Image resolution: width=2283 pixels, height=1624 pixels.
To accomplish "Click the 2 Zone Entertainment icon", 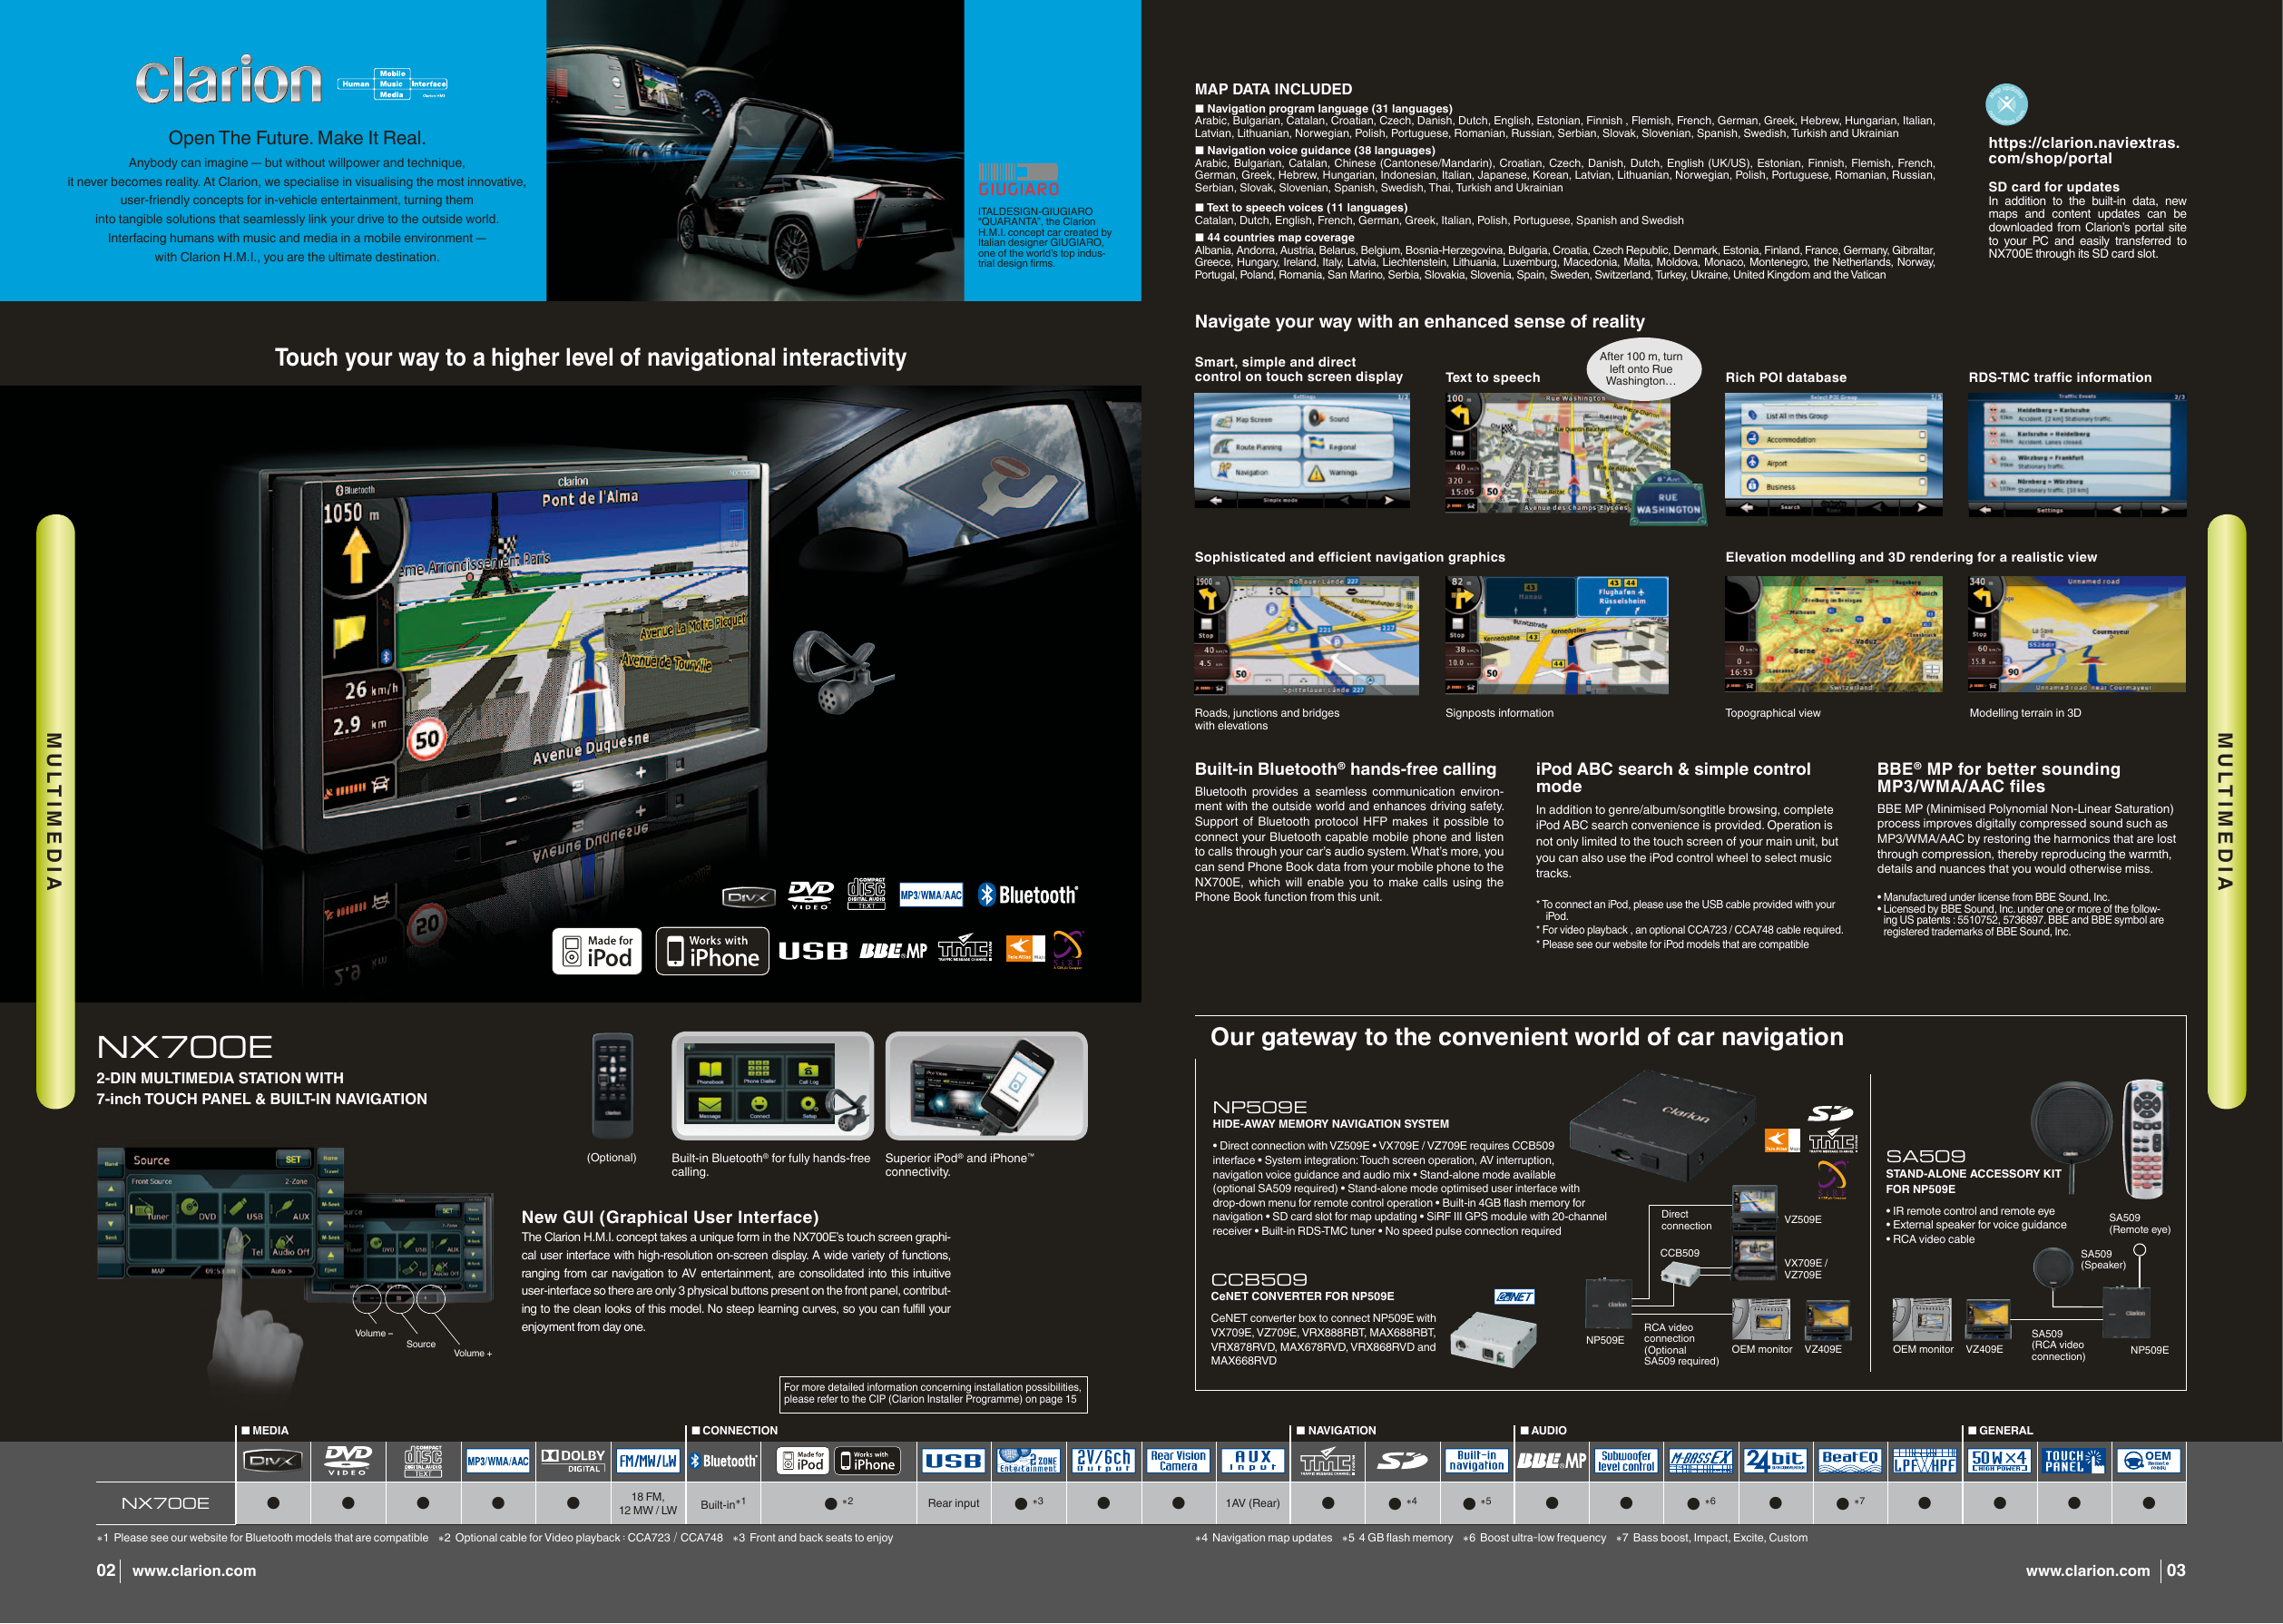I will [x=1028, y=1461].
